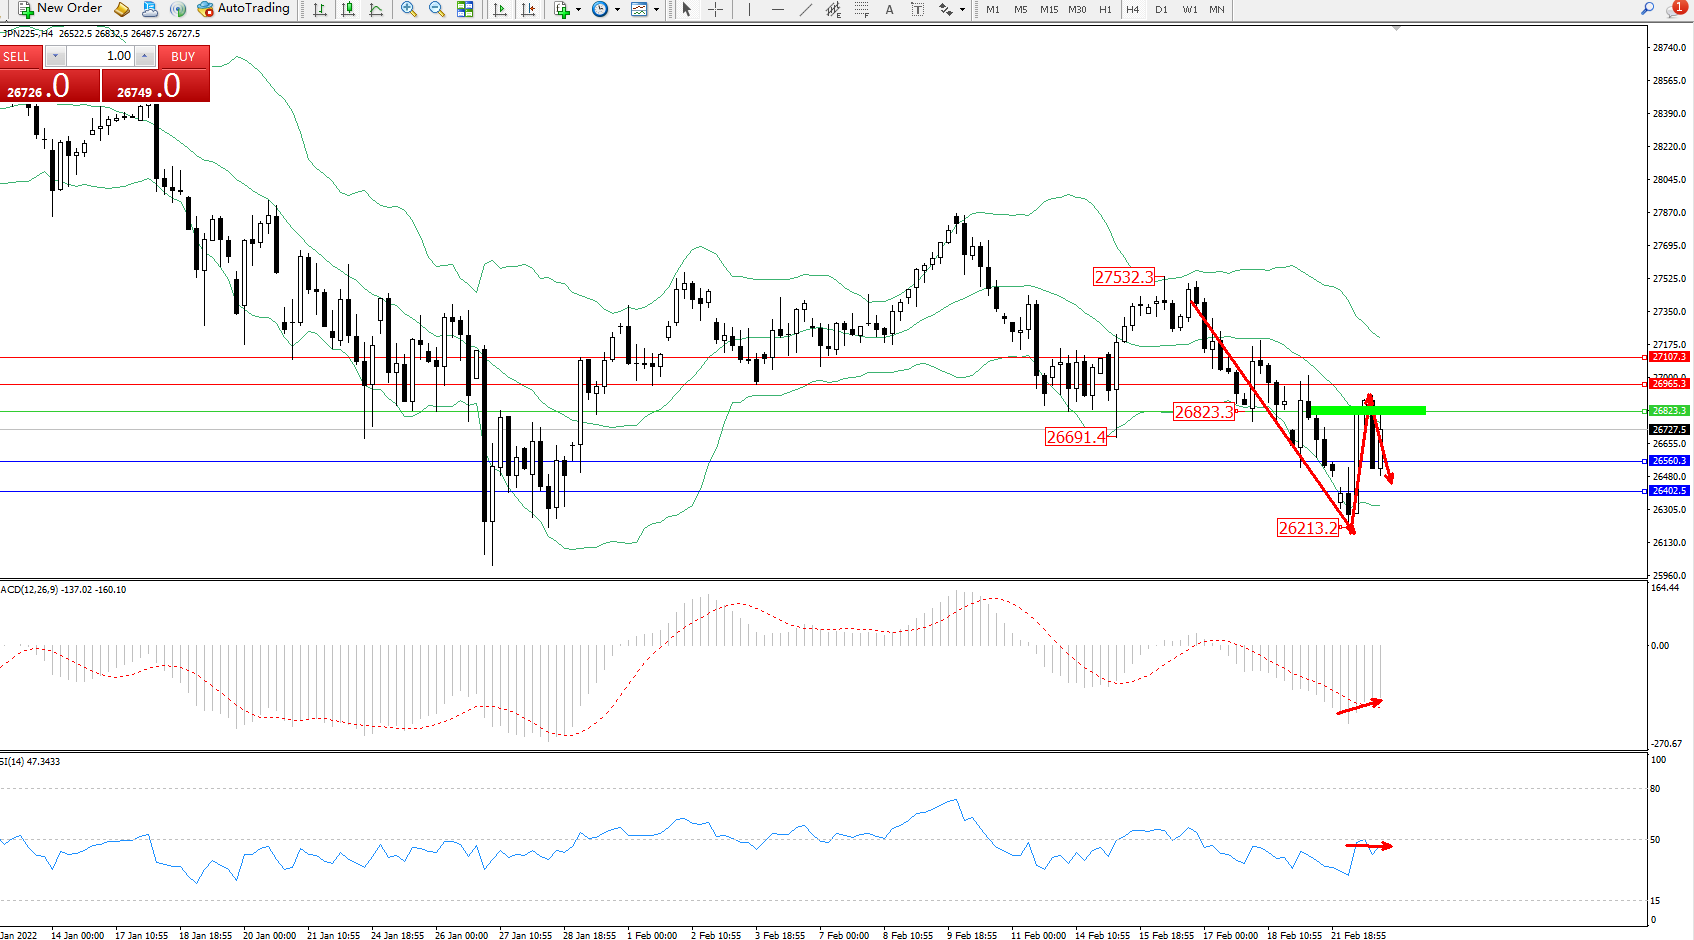
Task: Tile chart windows
Action: click(x=465, y=9)
